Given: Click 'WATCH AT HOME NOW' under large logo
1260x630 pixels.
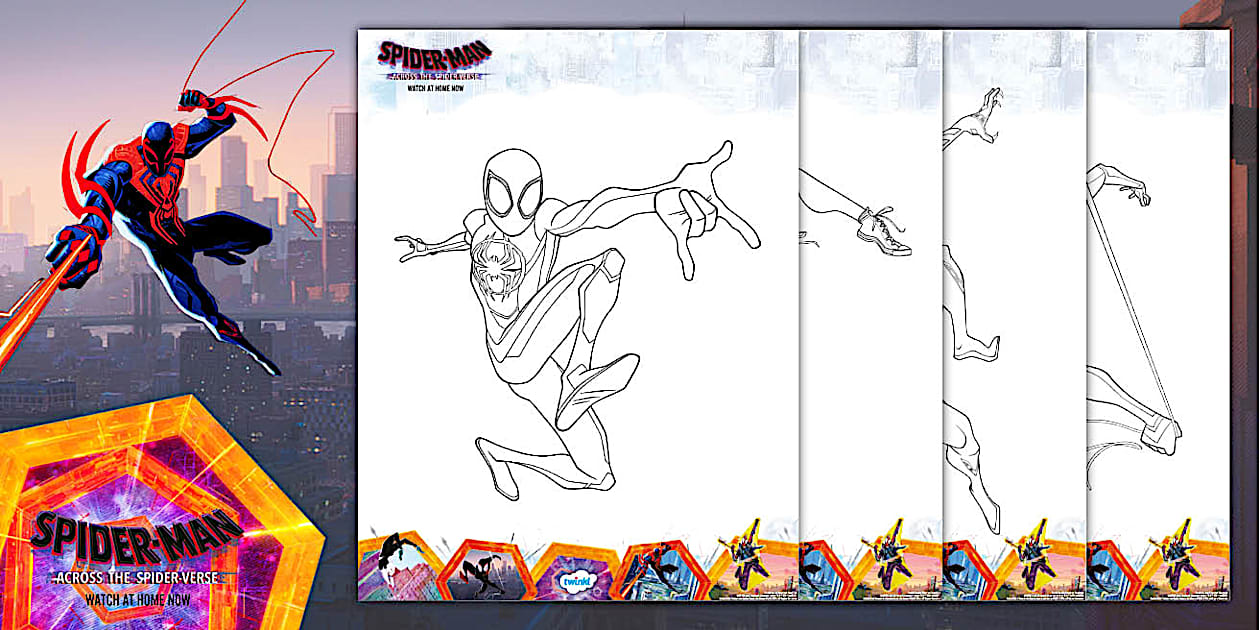Looking at the screenshot, I should 136,600.
